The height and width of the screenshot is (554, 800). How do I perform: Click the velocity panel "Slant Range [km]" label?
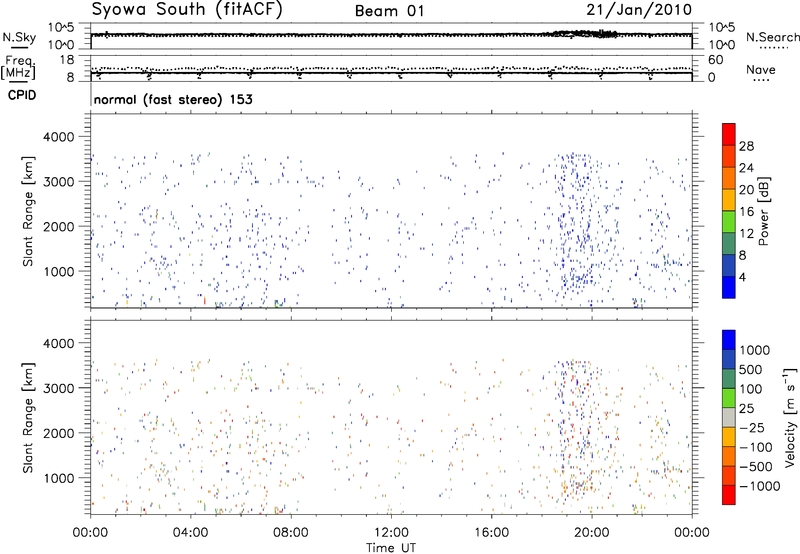28,418
